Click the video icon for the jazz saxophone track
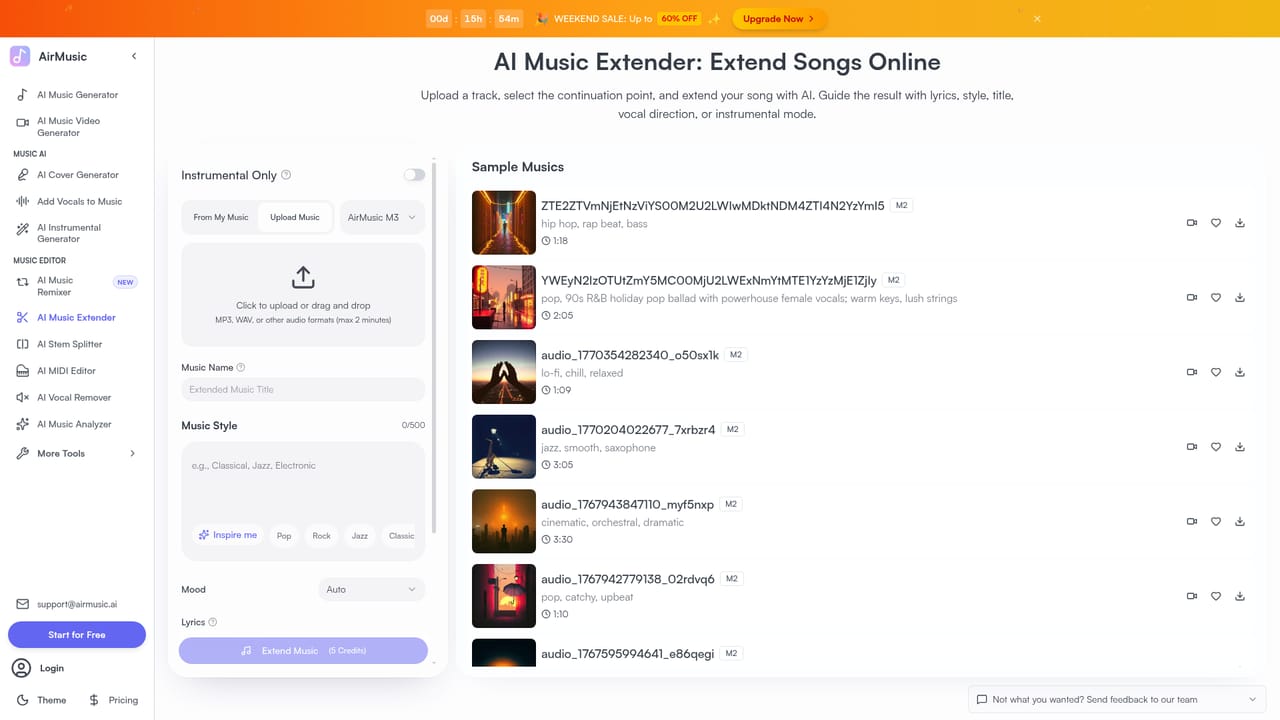The image size is (1280, 720). tap(1192, 447)
